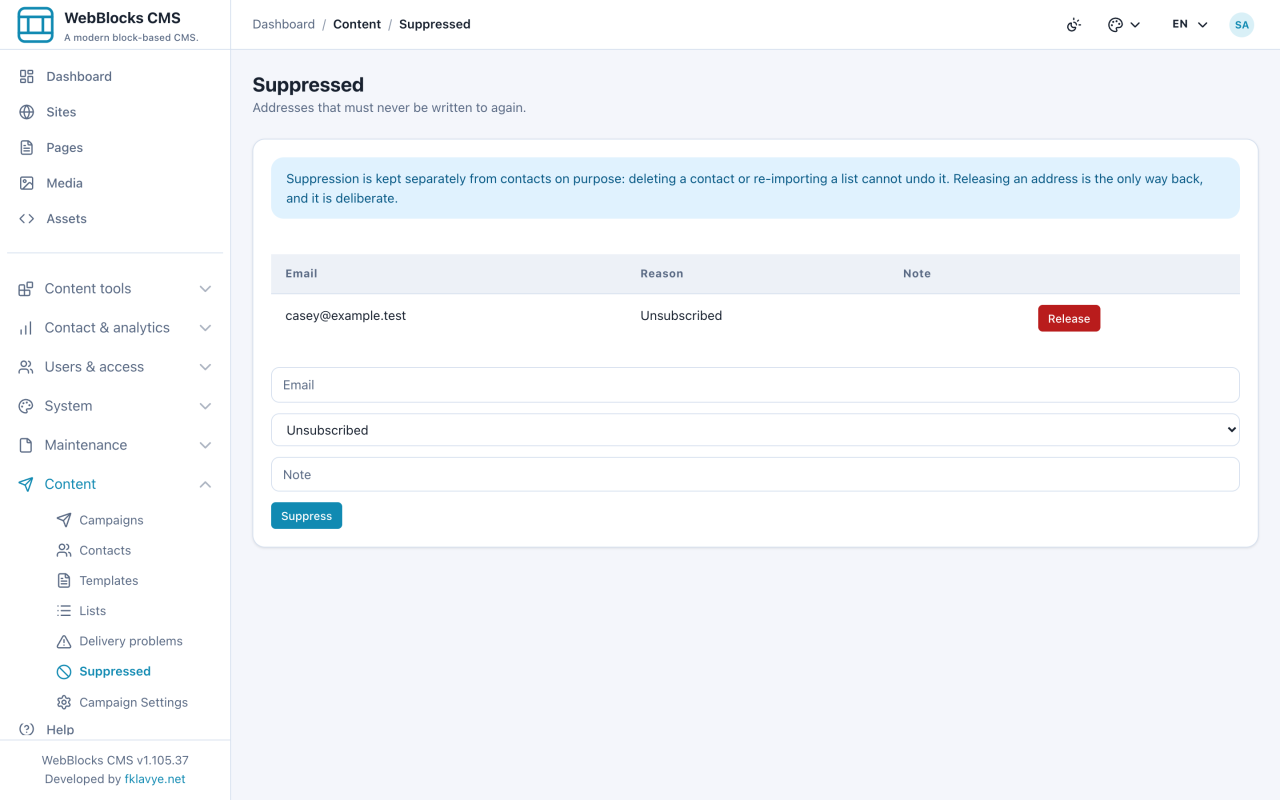Focus the Note input field

755,475
